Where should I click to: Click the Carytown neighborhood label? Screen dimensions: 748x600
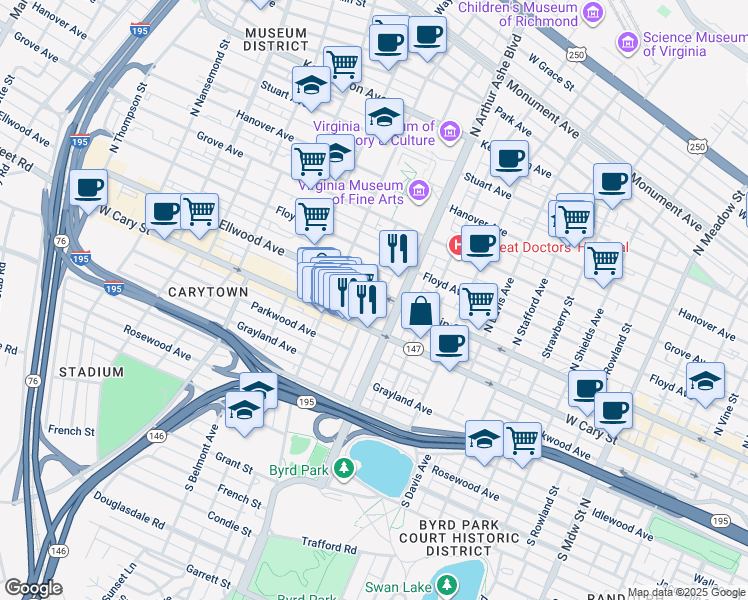208,292
